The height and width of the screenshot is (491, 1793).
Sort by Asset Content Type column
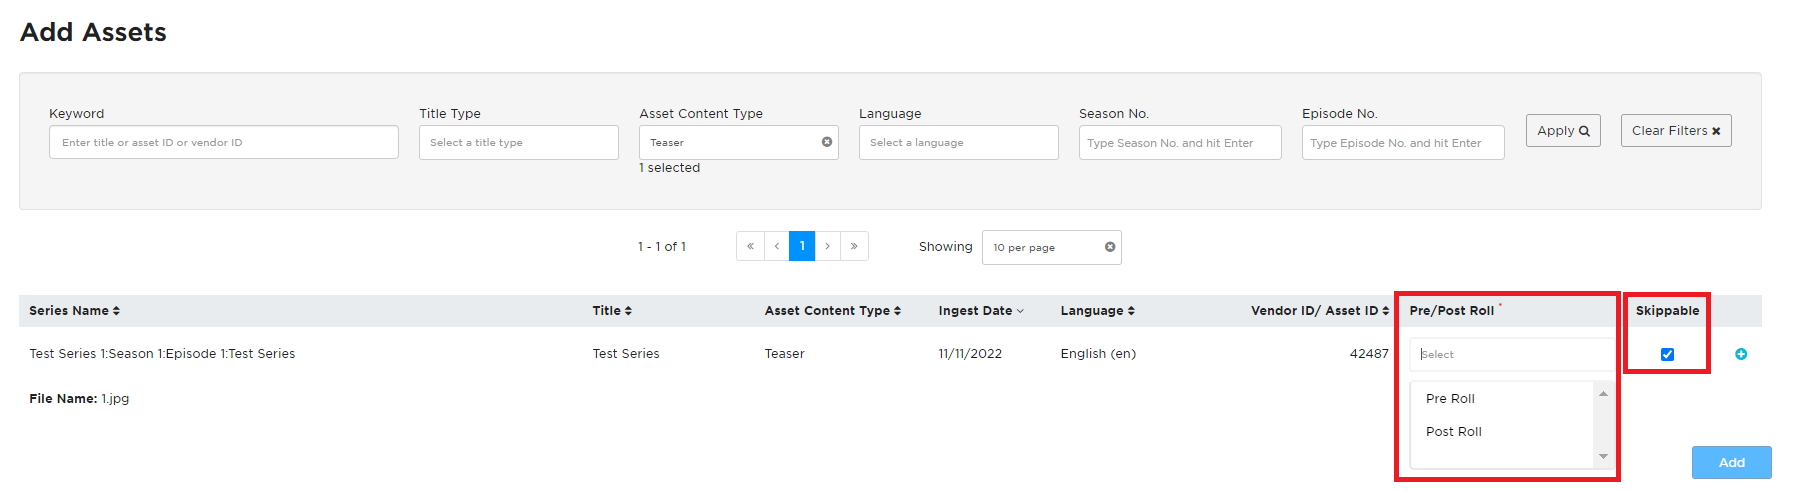tap(833, 311)
